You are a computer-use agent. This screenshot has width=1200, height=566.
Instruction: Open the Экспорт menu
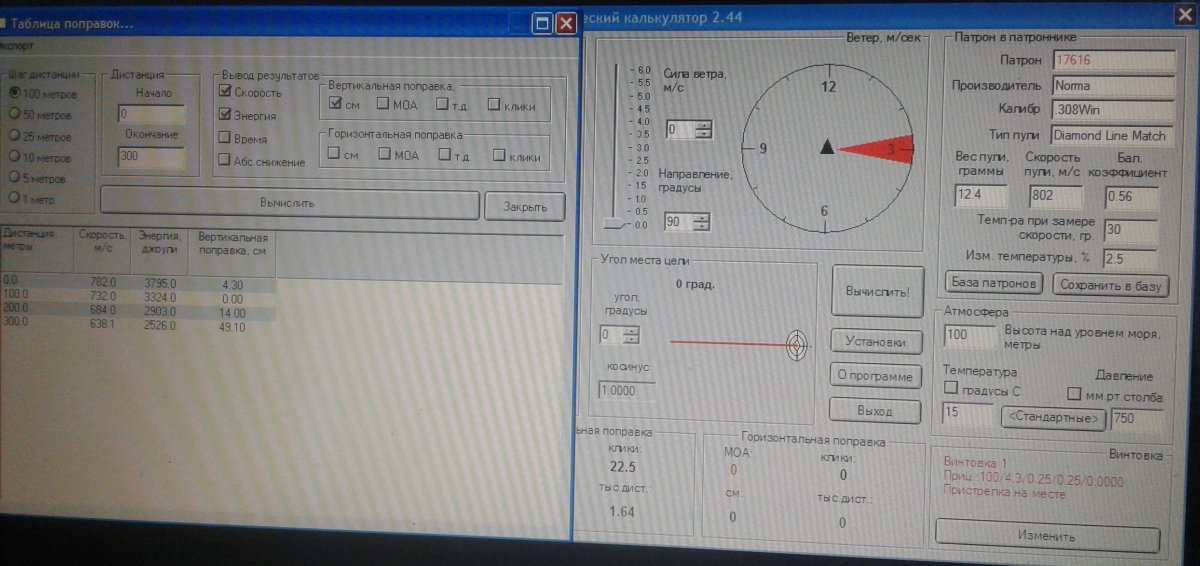(16, 46)
